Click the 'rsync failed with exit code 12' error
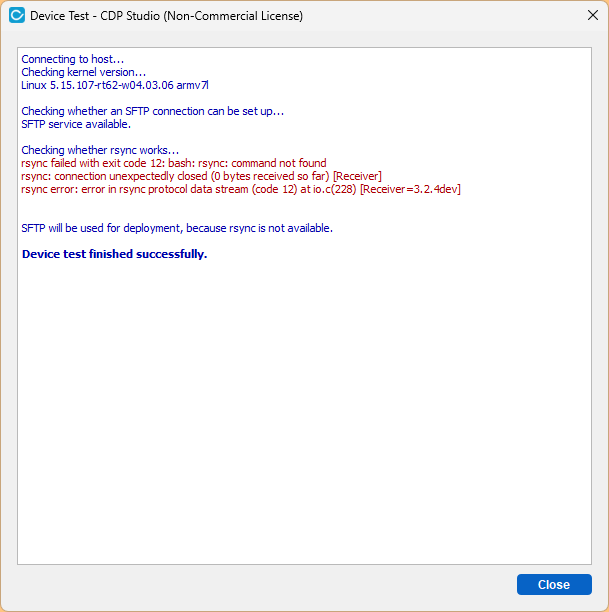Viewport: 609px width, 612px height. (174, 163)
